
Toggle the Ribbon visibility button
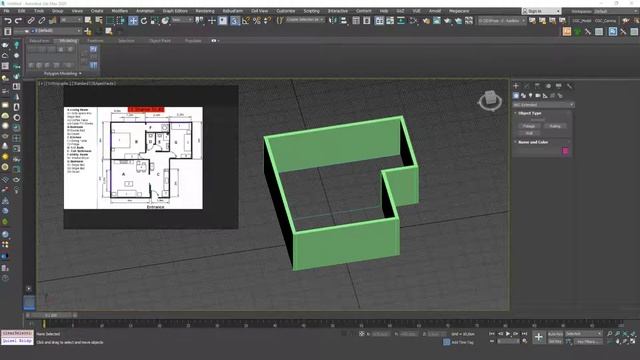(x=379, y=20)
